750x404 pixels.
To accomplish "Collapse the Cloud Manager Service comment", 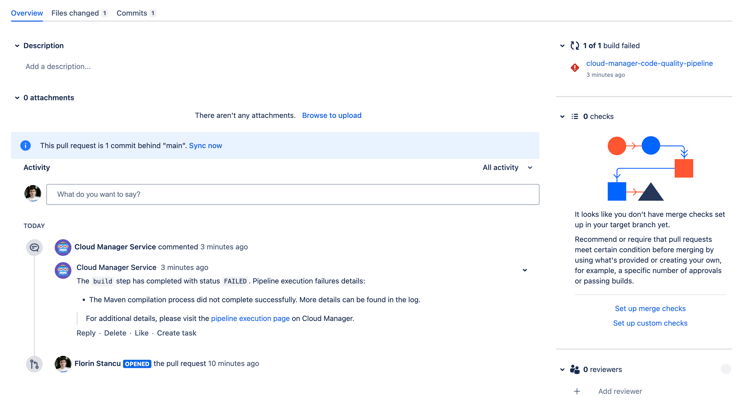I will (525, 270).
